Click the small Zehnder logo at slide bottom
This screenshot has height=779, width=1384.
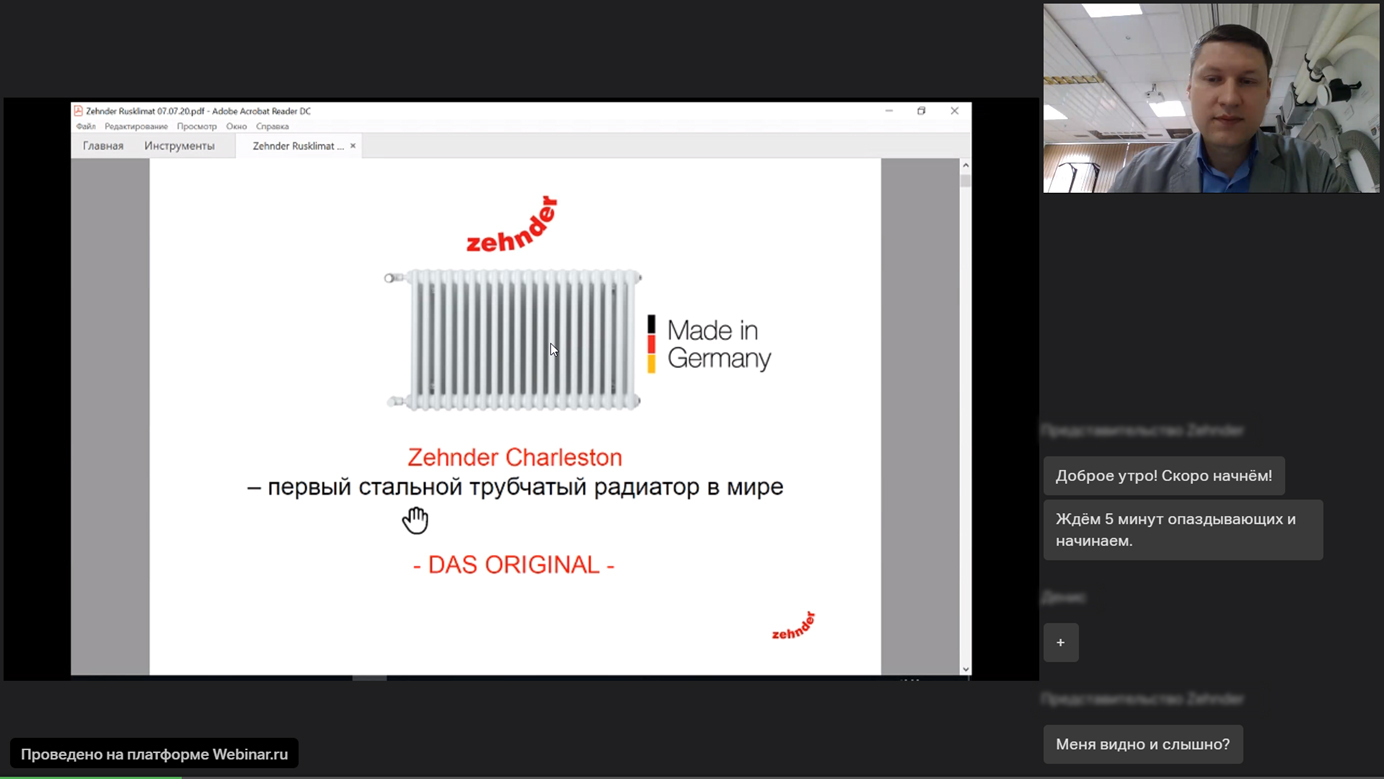point(794,626)
